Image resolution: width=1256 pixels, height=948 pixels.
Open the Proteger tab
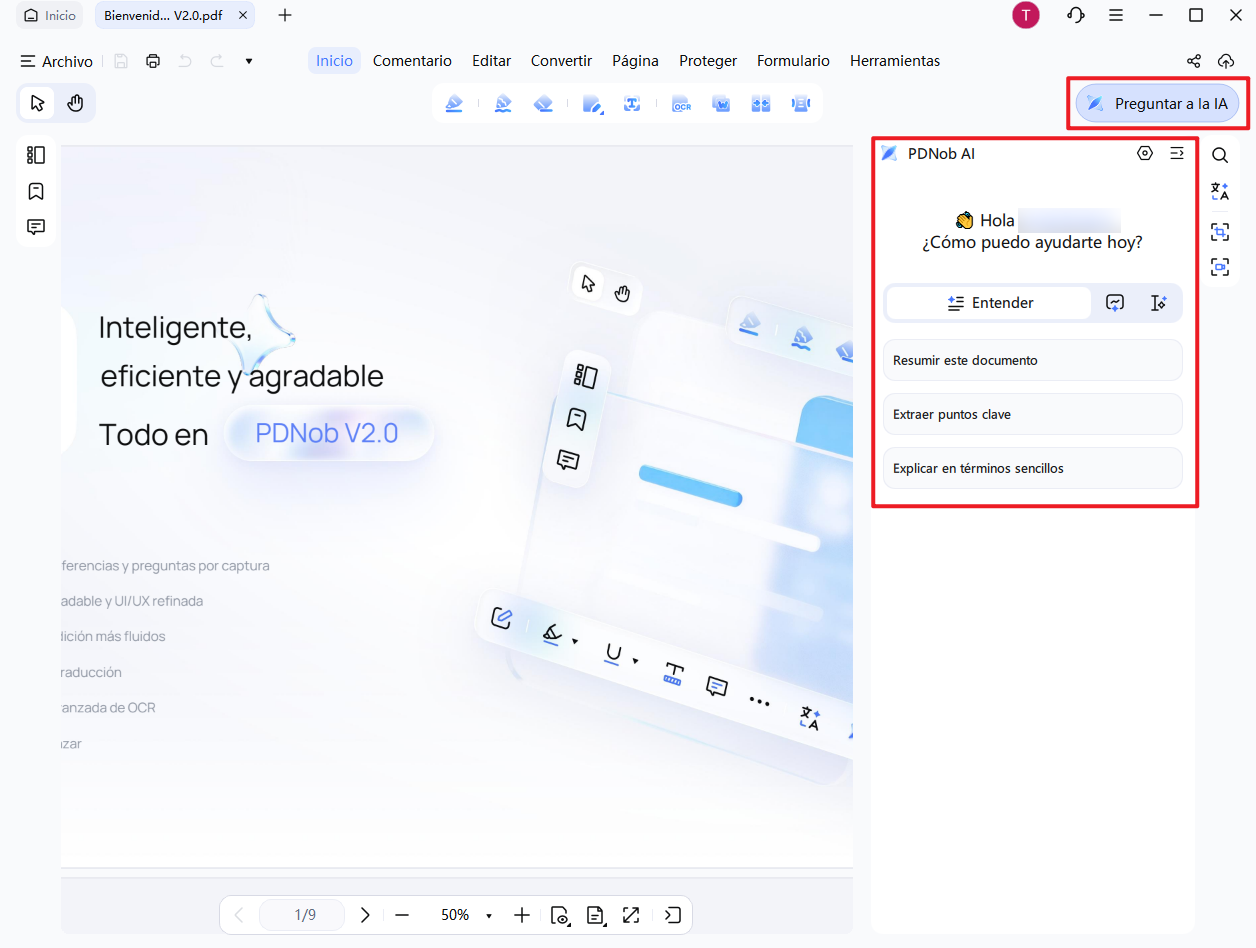pos(708,61)
